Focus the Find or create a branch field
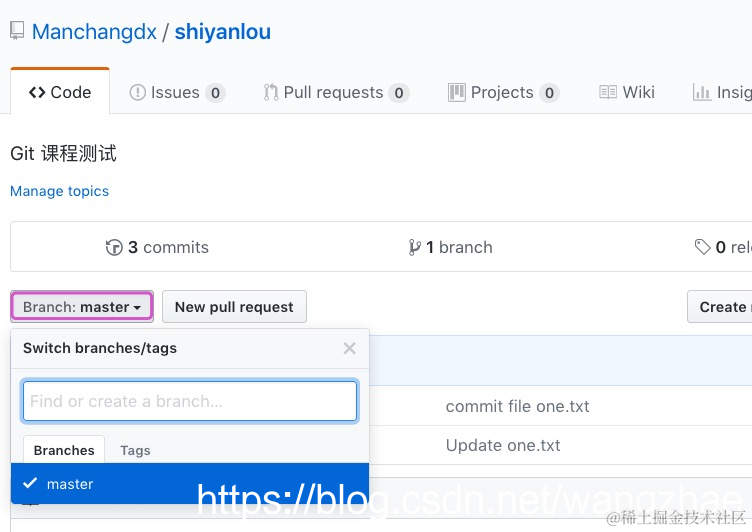The height and width of the screenshot is (532, 752). click(x=190, y=401)
